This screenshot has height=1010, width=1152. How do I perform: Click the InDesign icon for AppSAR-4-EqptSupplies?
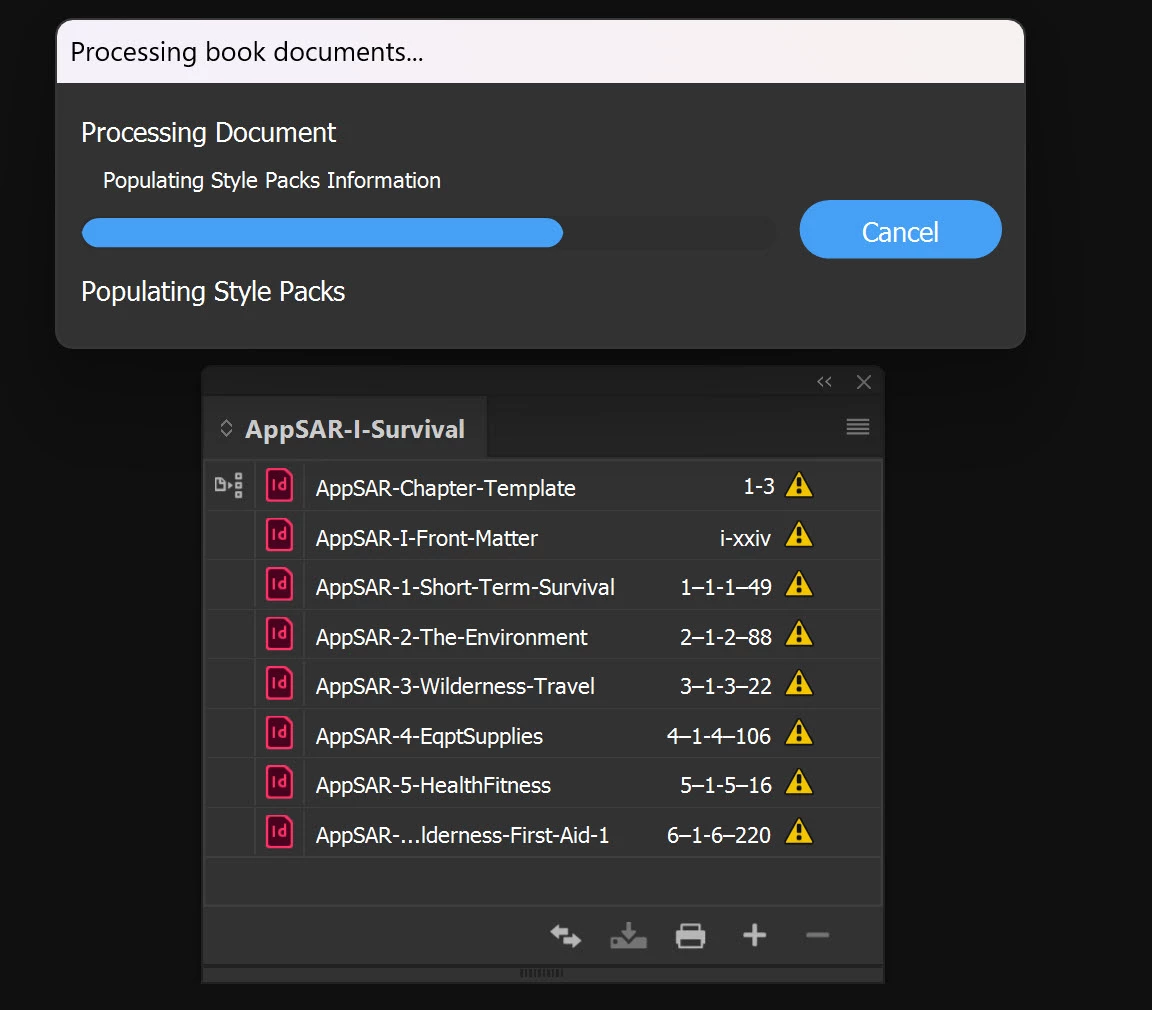pos(279,733)
